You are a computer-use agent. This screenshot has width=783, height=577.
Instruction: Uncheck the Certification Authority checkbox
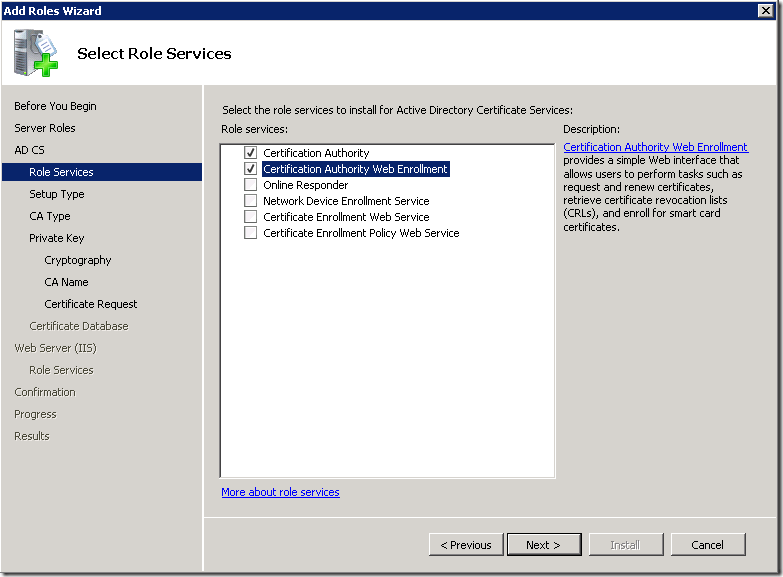[x=250, y=152]
